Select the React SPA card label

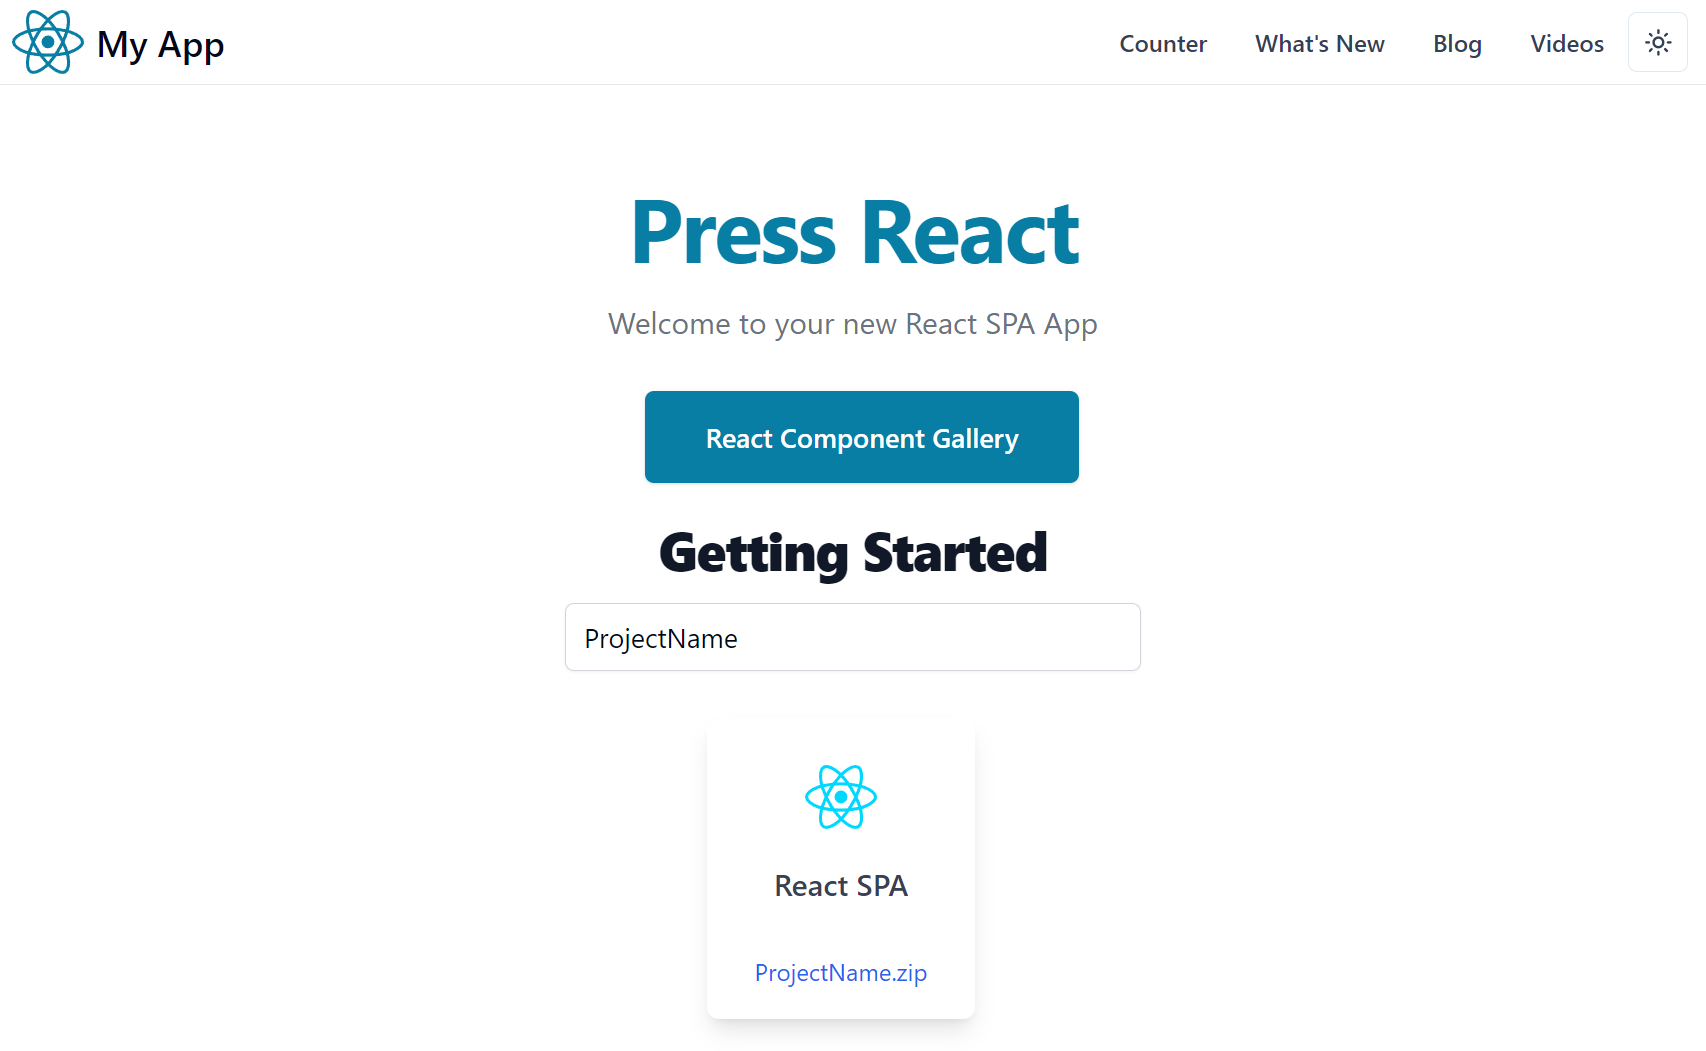(x=841, y=886)
